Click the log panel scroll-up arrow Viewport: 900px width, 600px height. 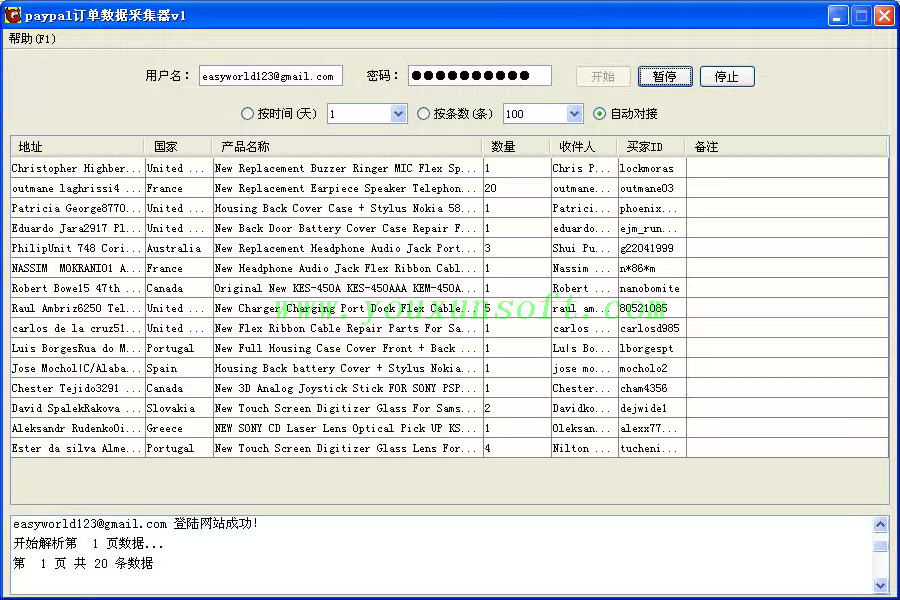coord(880,524)
